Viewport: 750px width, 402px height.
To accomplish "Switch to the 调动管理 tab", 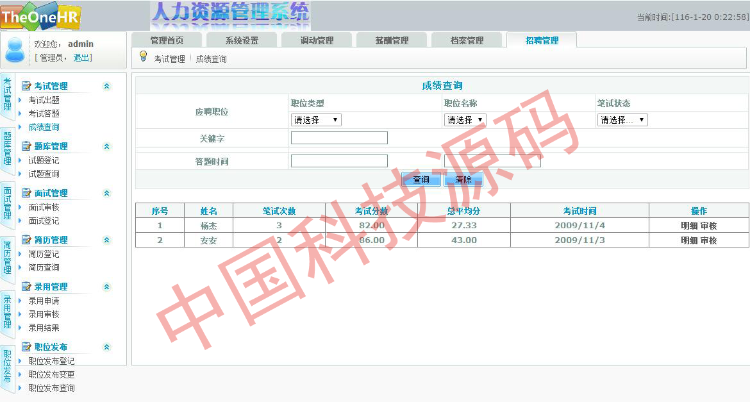I will [x=317, y=40].
